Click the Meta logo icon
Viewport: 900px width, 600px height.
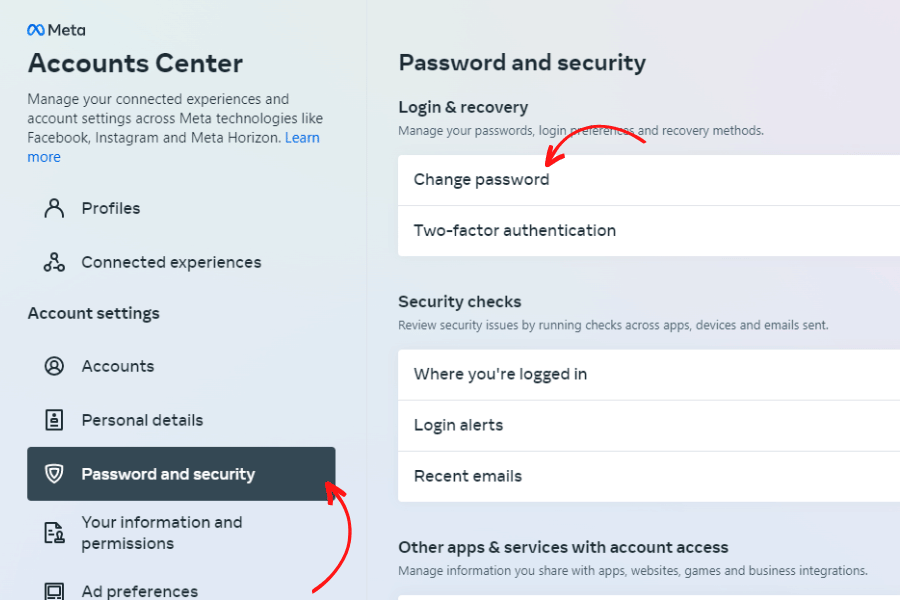pos(35,29)
